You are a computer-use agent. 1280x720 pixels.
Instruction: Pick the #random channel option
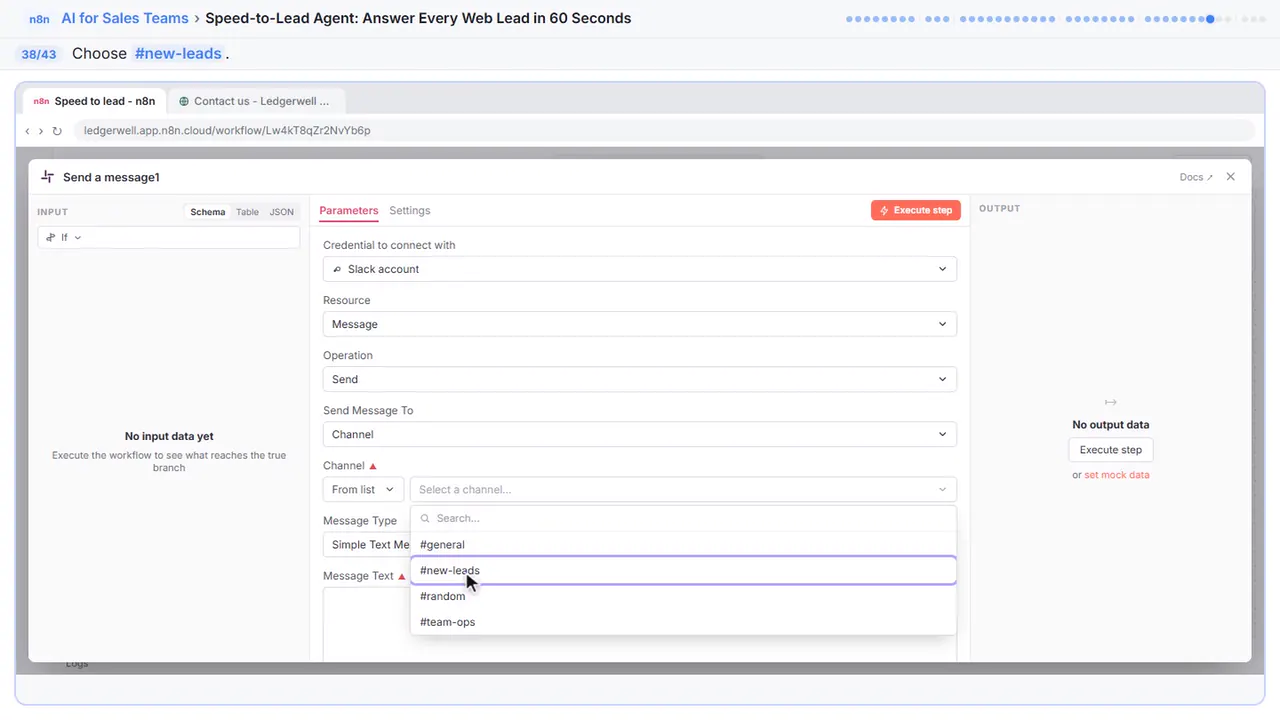(683, 596)
